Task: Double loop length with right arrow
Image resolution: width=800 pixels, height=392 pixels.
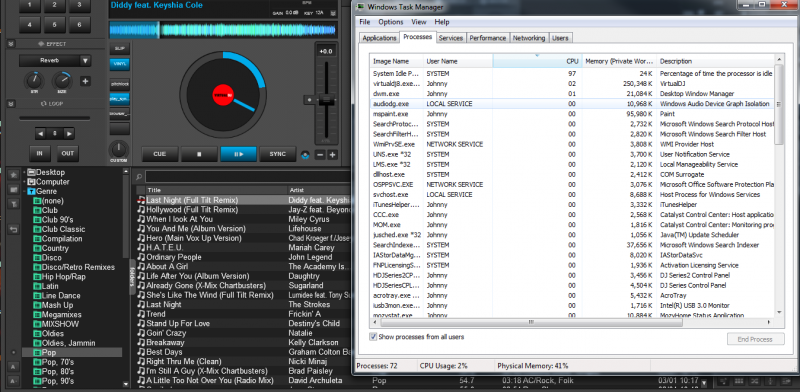Action: coord(68,134)
